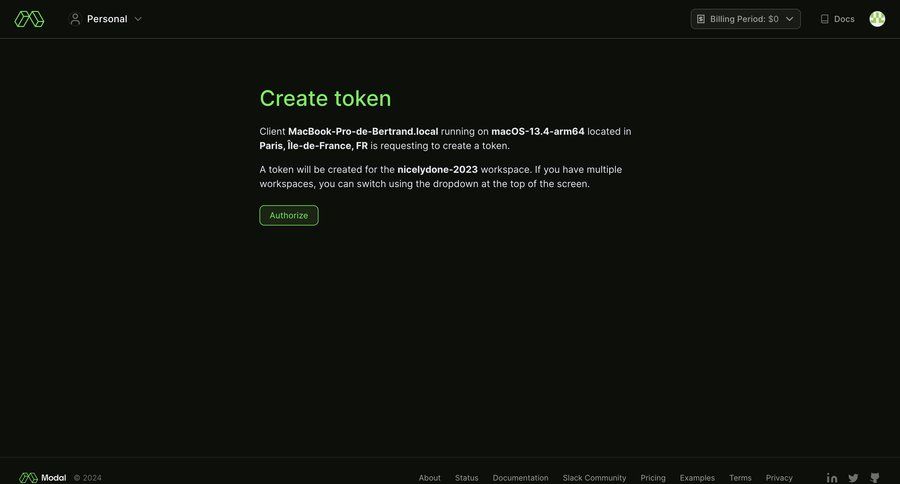Go to the About page in footer
Viewport: 900px width, 484px height.
point(429,478)
